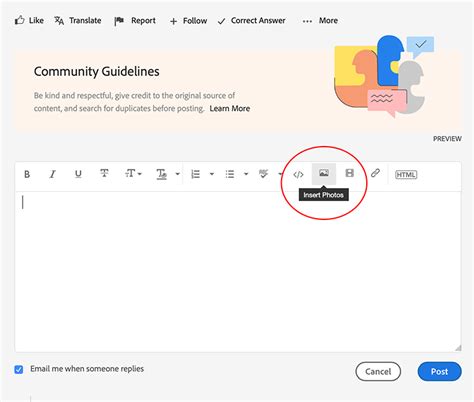Open the font size tool
474x402 pixels.
(x=130, y=174)
